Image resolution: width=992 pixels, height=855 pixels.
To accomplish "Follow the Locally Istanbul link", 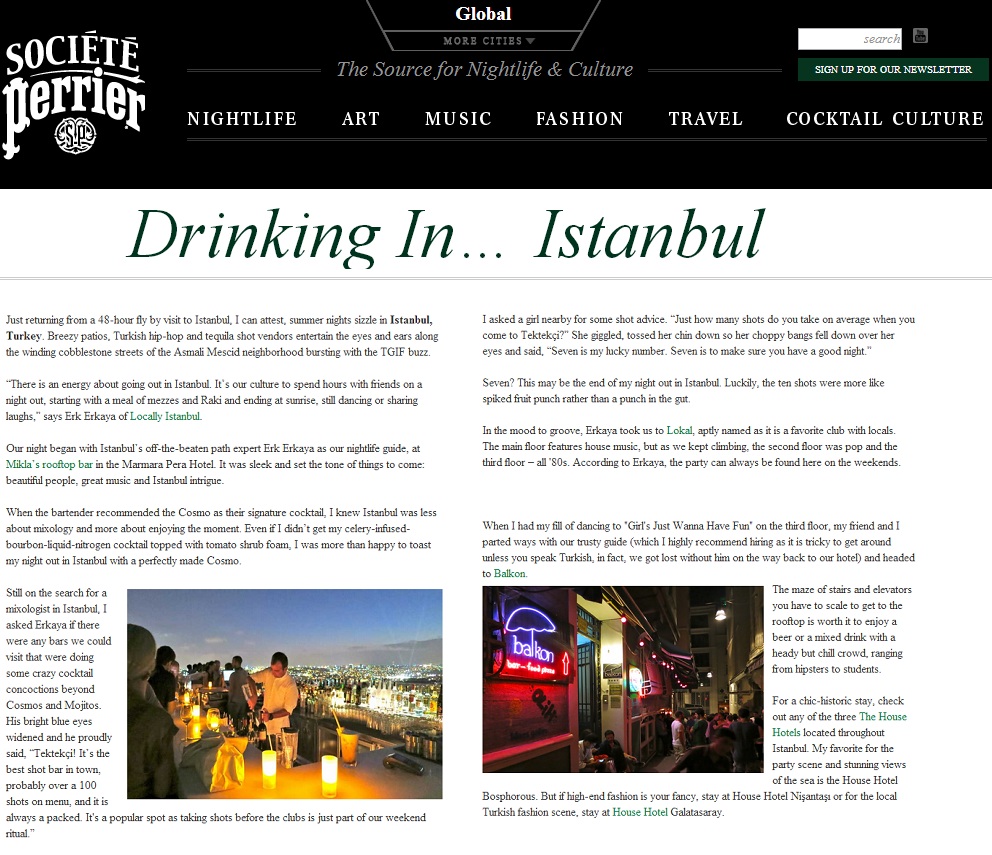I will coord(165,416).
